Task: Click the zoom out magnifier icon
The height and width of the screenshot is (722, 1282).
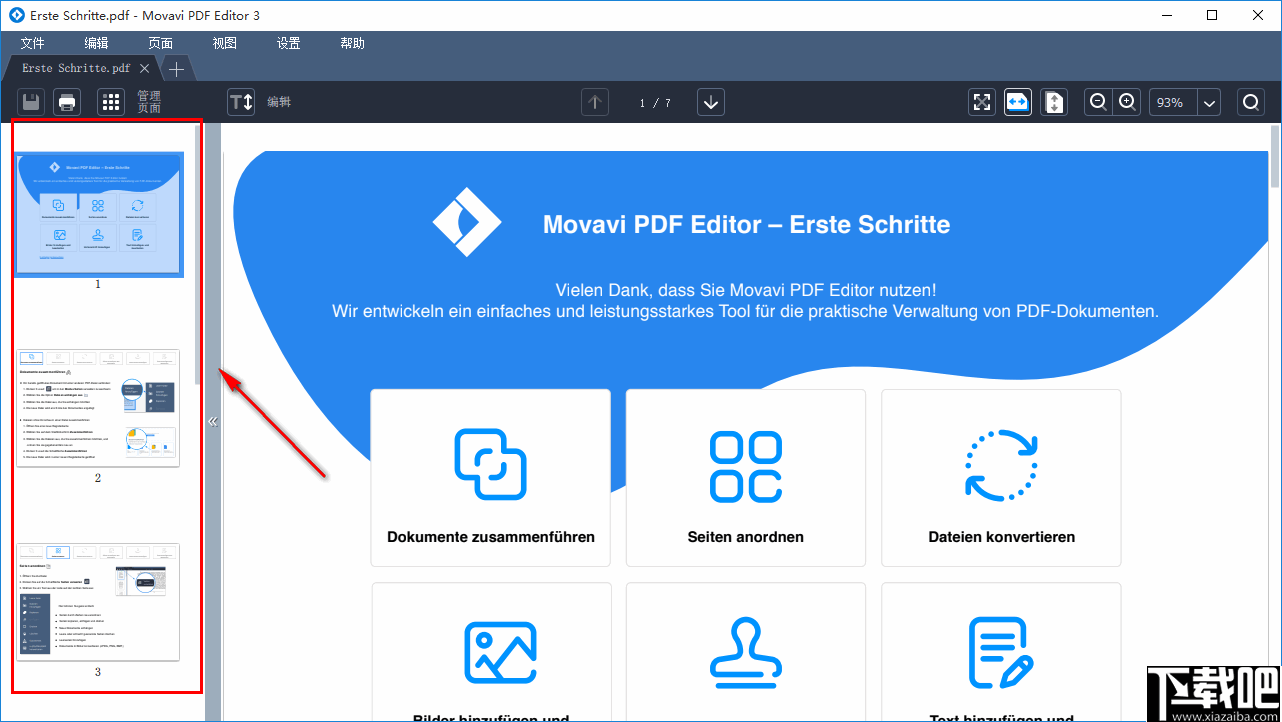Action: tap(1097, 101)
